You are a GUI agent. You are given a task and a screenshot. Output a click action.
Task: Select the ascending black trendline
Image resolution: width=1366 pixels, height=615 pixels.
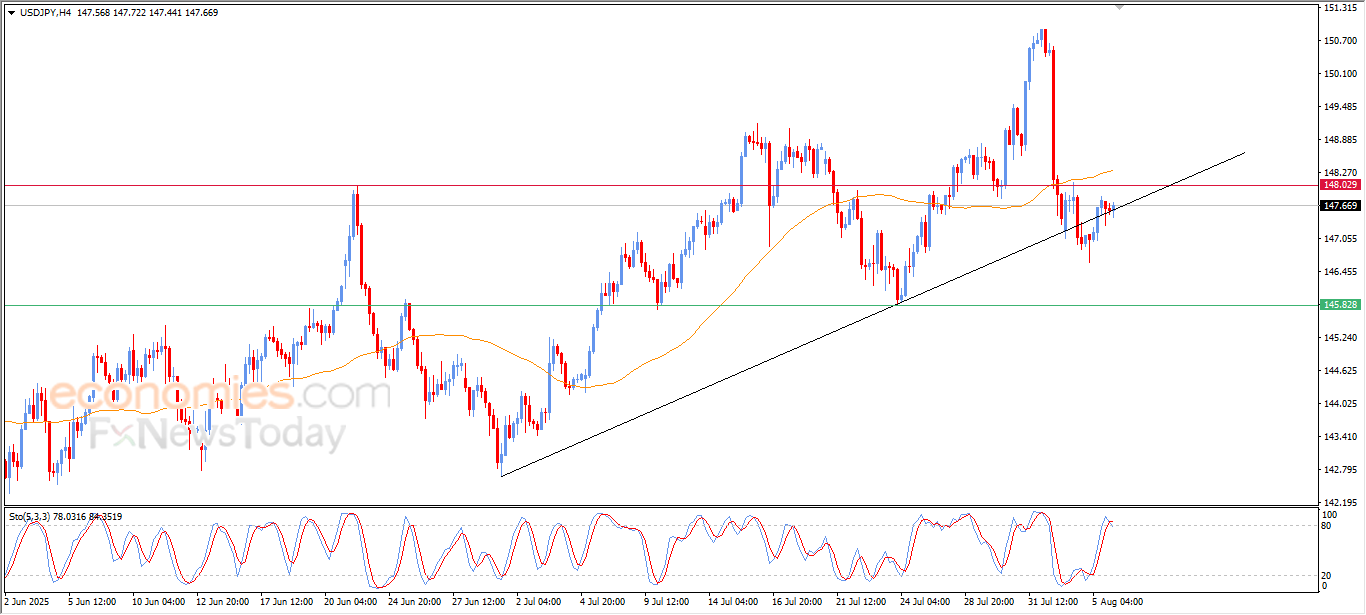pyautogui.click(x=872, y=314)
